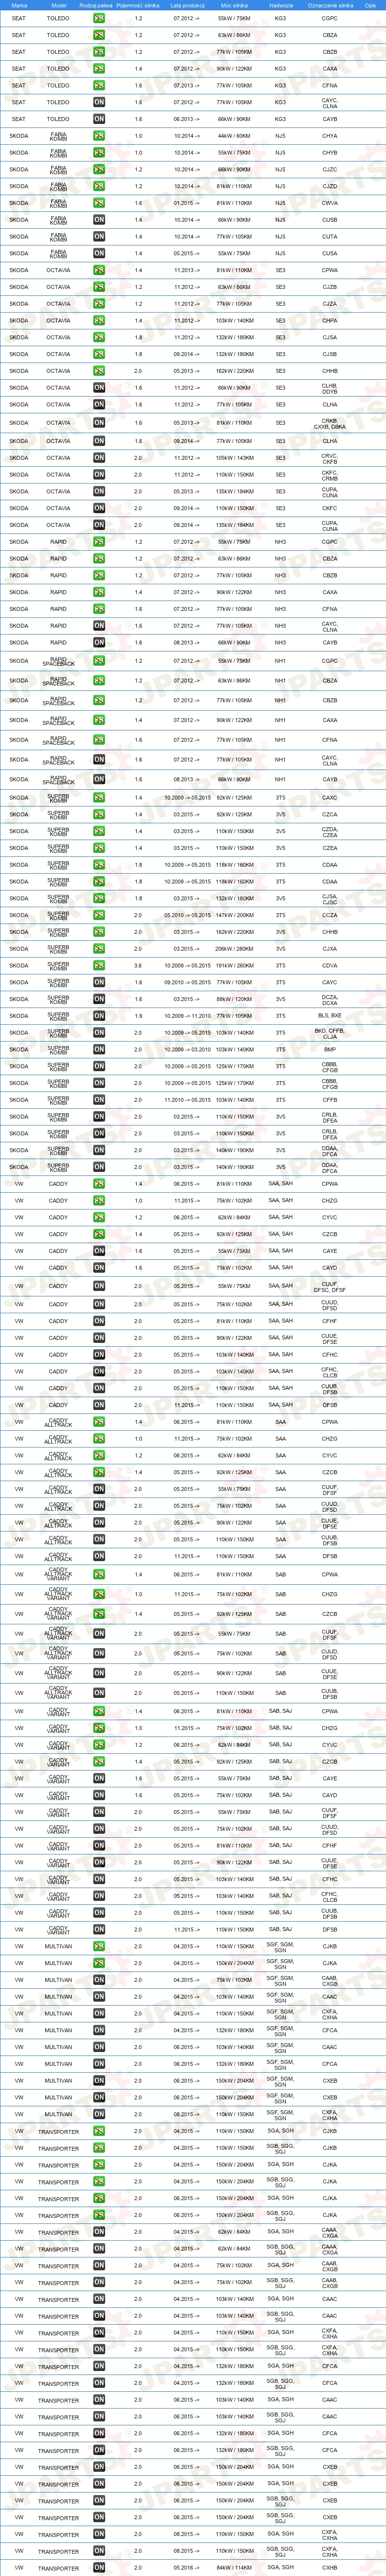Click petrol icon in Superb Kombi CJXA row

(99, 949)
